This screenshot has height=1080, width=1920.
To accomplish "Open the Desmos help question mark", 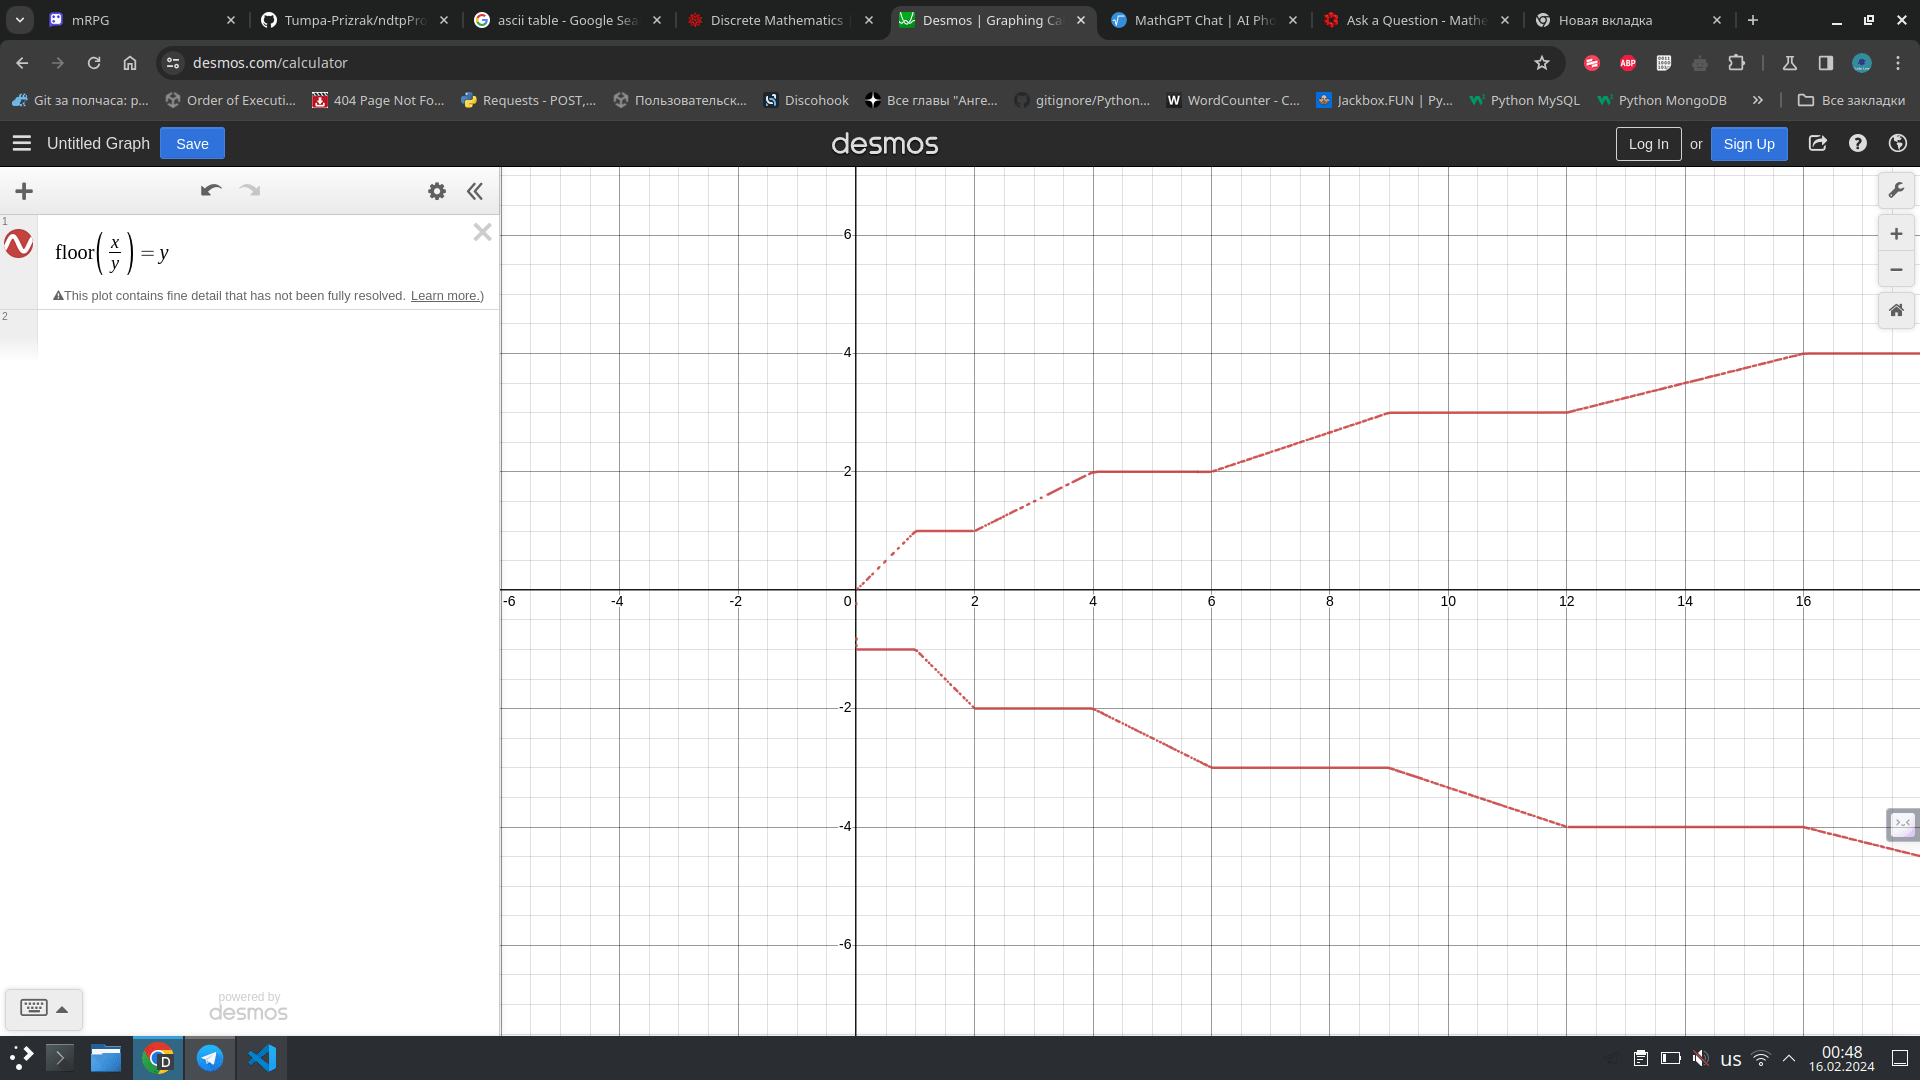I will [x=1858, y=143].
